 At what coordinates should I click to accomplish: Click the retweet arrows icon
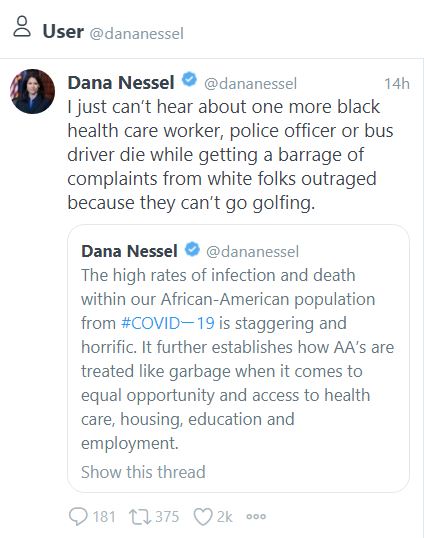pos(140,517)
